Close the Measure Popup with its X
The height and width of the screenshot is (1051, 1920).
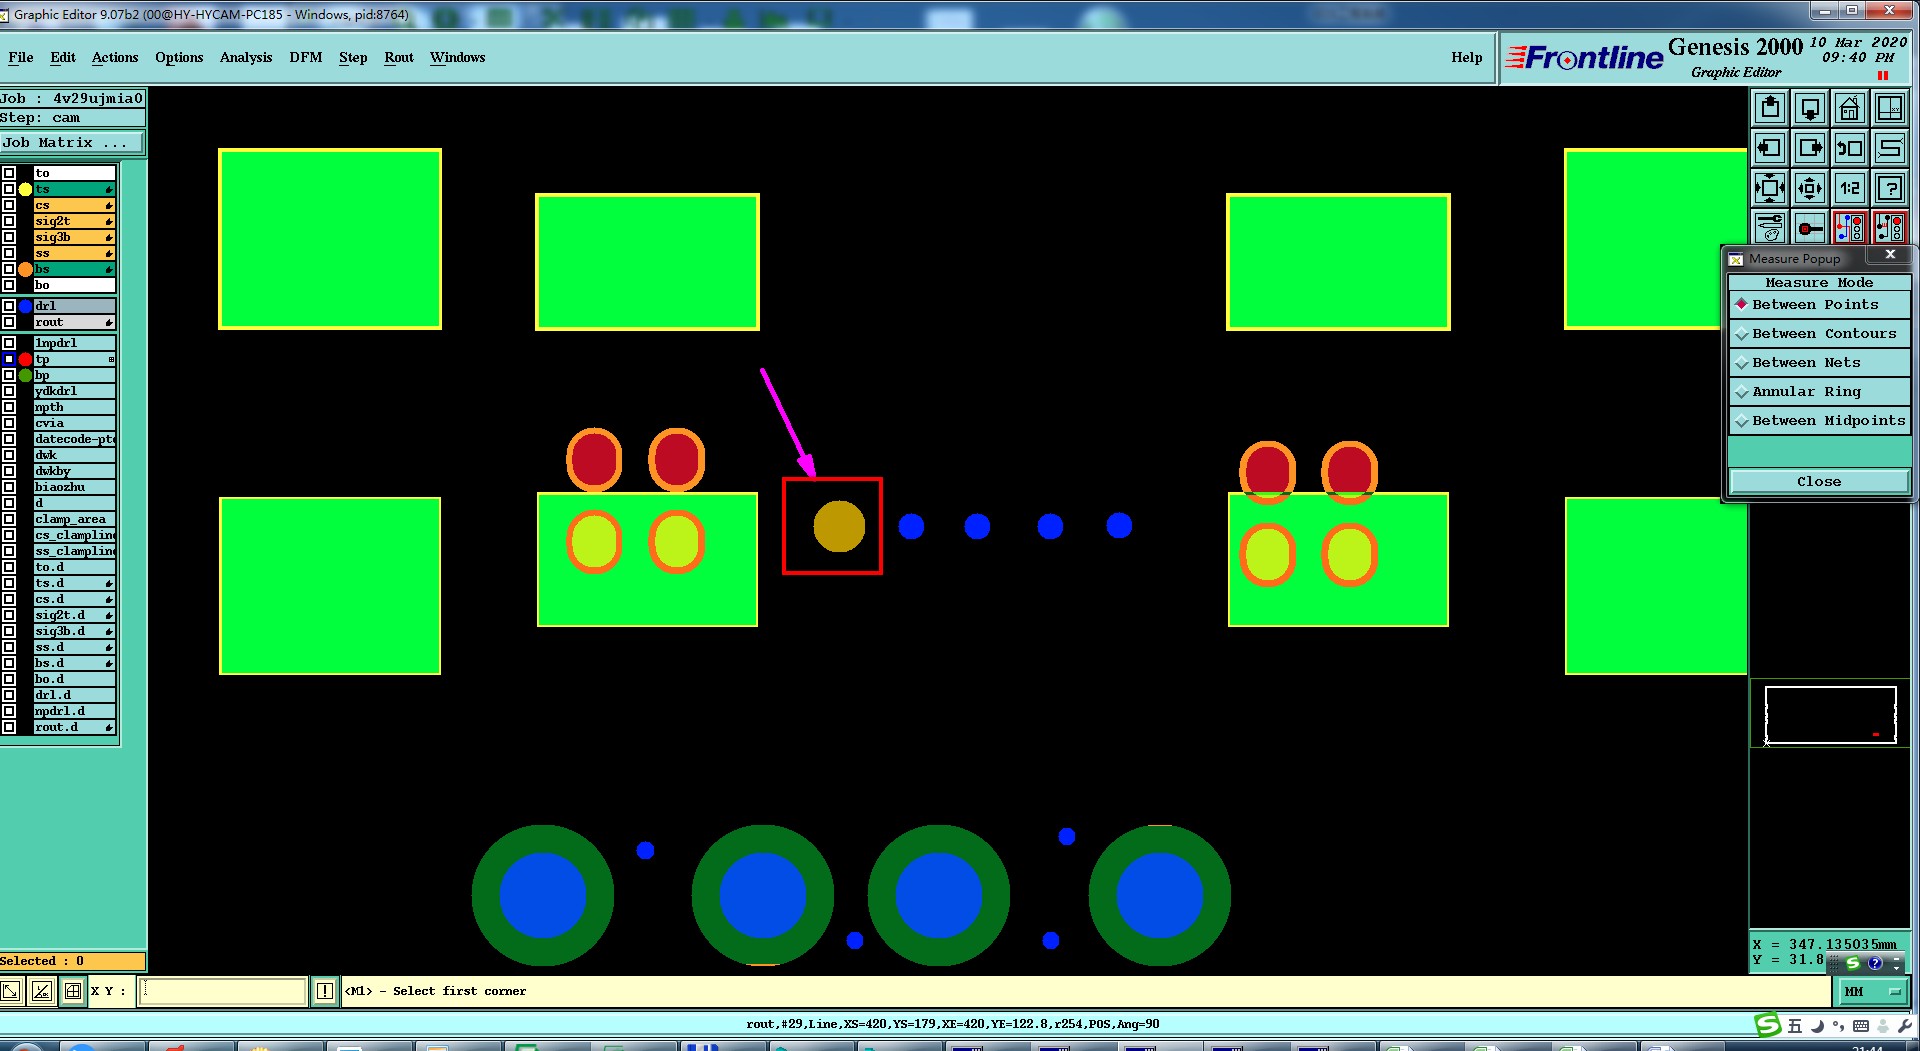click(1890, 255)
